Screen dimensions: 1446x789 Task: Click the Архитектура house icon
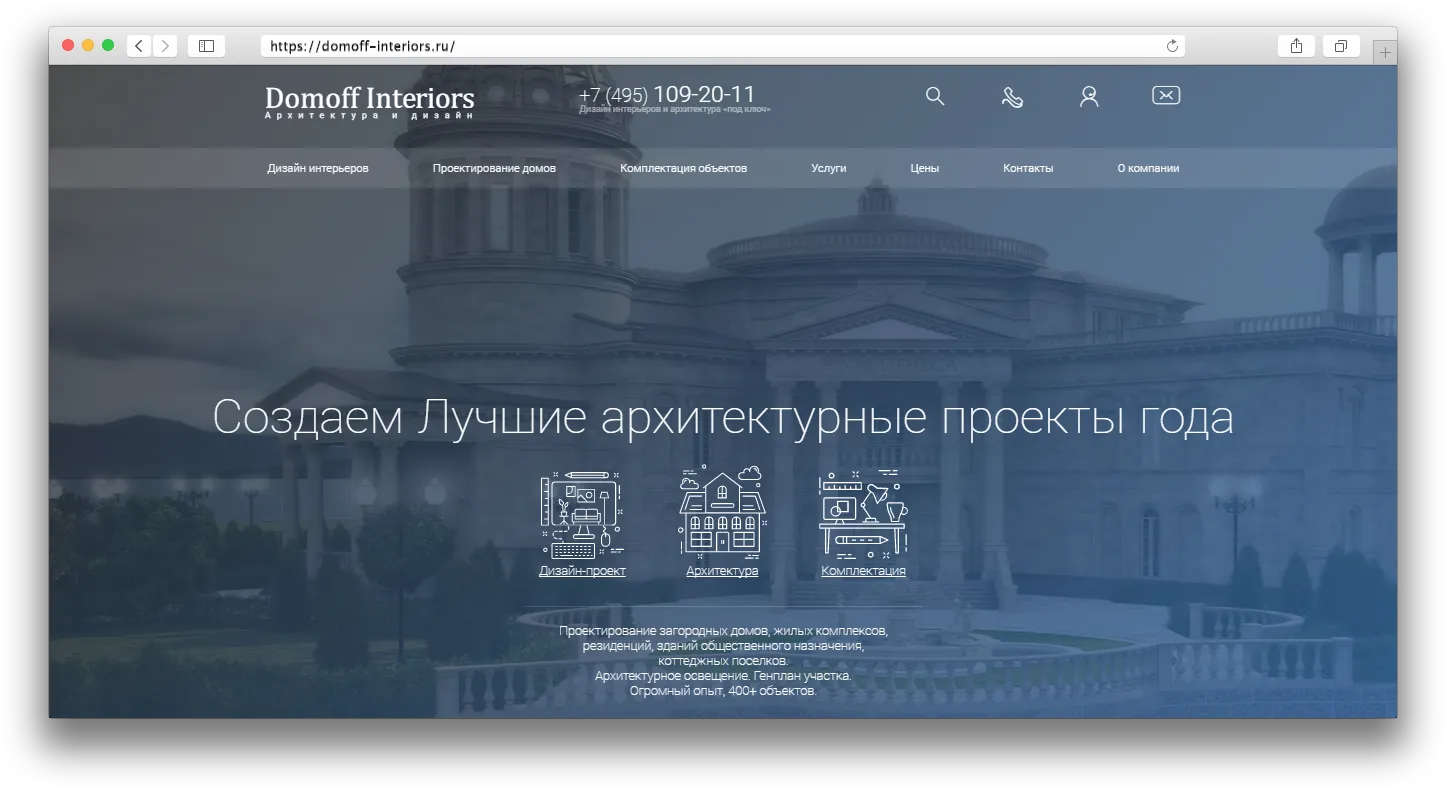[x=722, y=511]
